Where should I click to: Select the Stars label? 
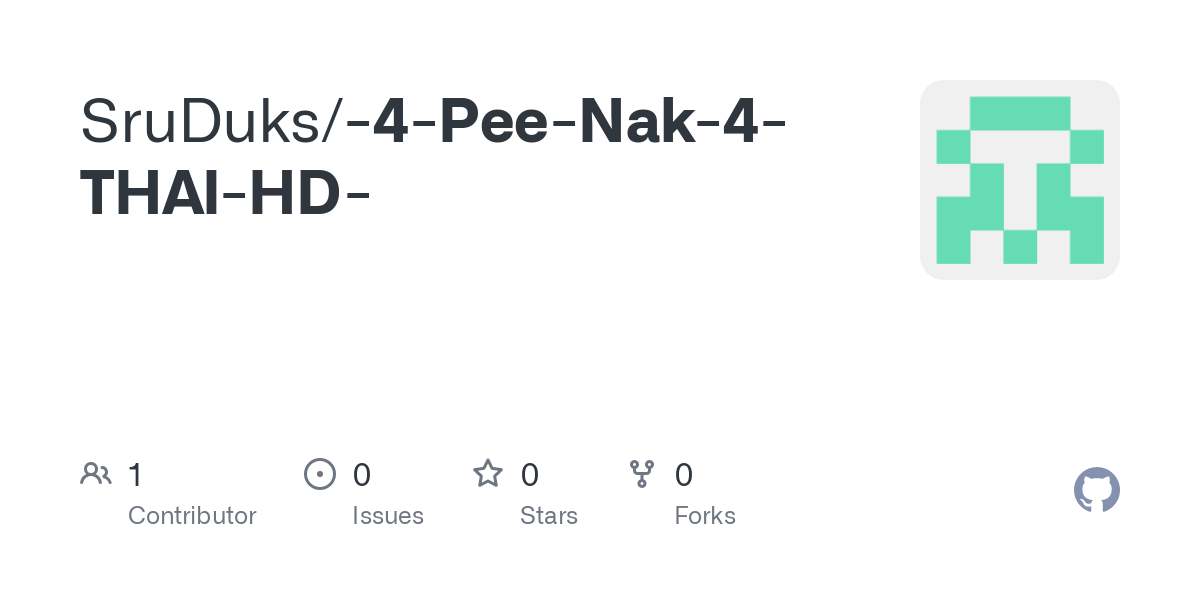(549, 516)
